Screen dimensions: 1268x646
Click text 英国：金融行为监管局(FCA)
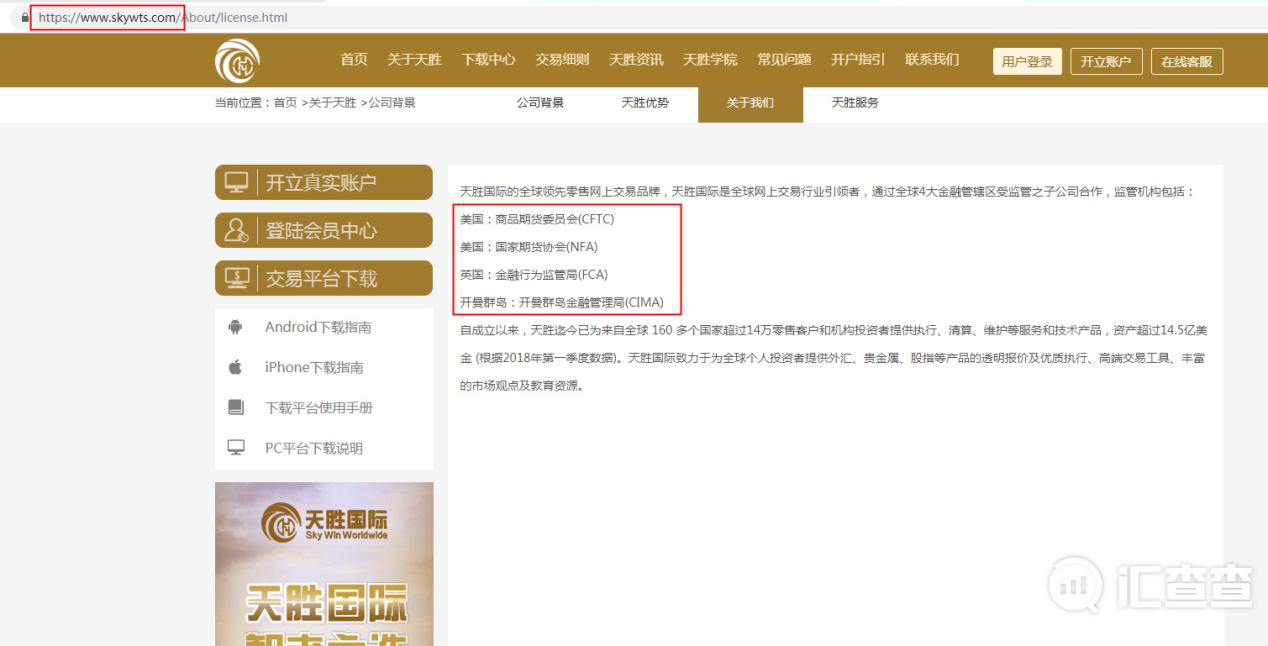[x=534, y=274]
